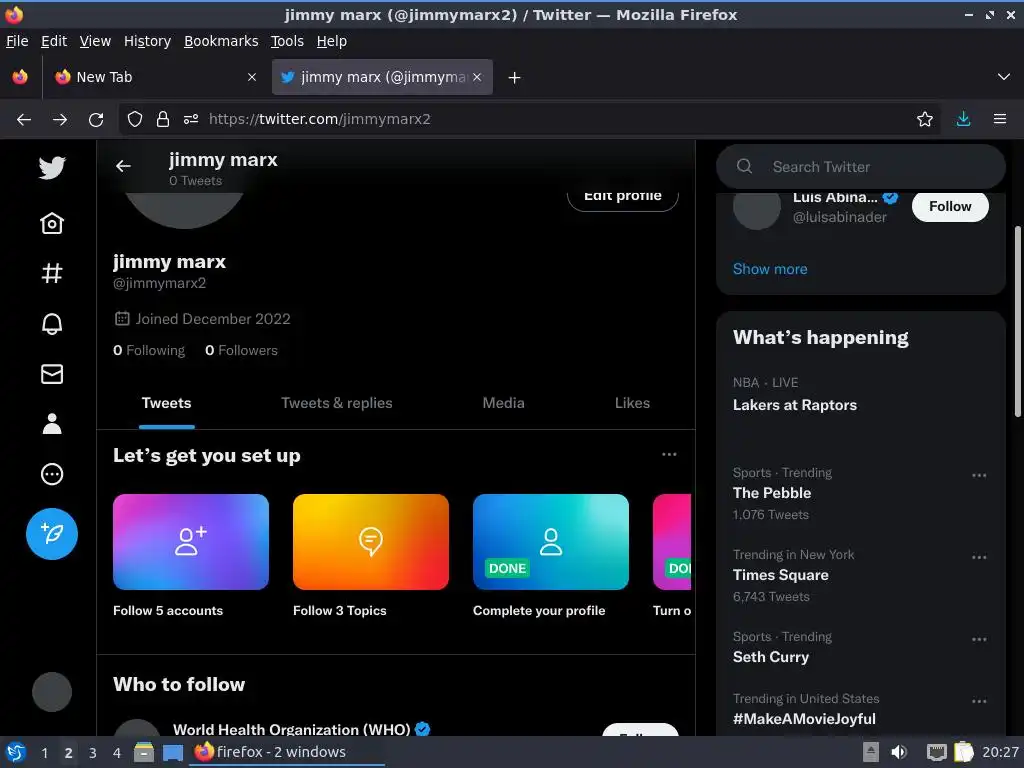Open the Seth Curry trending topic

771,657
